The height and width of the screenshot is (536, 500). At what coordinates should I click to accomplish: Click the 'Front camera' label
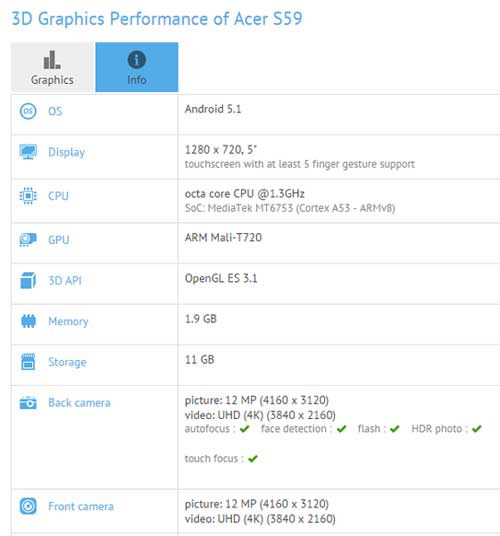click(81, 506)
